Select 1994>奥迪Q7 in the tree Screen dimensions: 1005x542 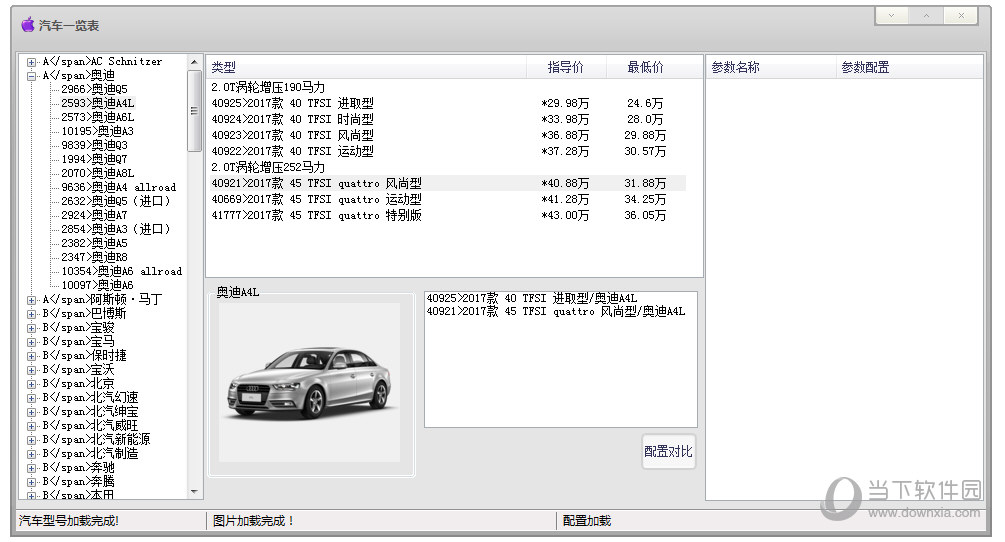click(x=94, y=160)
